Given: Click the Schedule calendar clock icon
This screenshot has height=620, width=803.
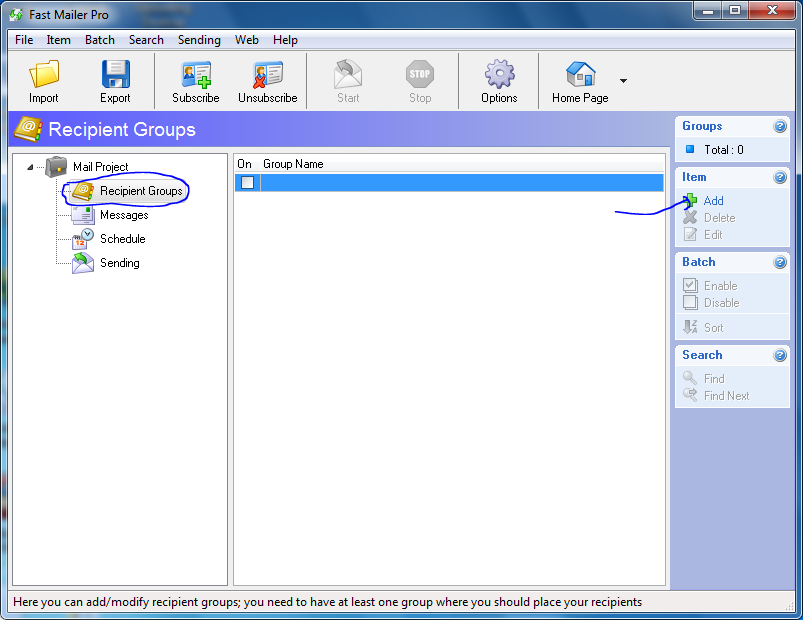Looking at the screenshot, I should [x=83, y=239].
